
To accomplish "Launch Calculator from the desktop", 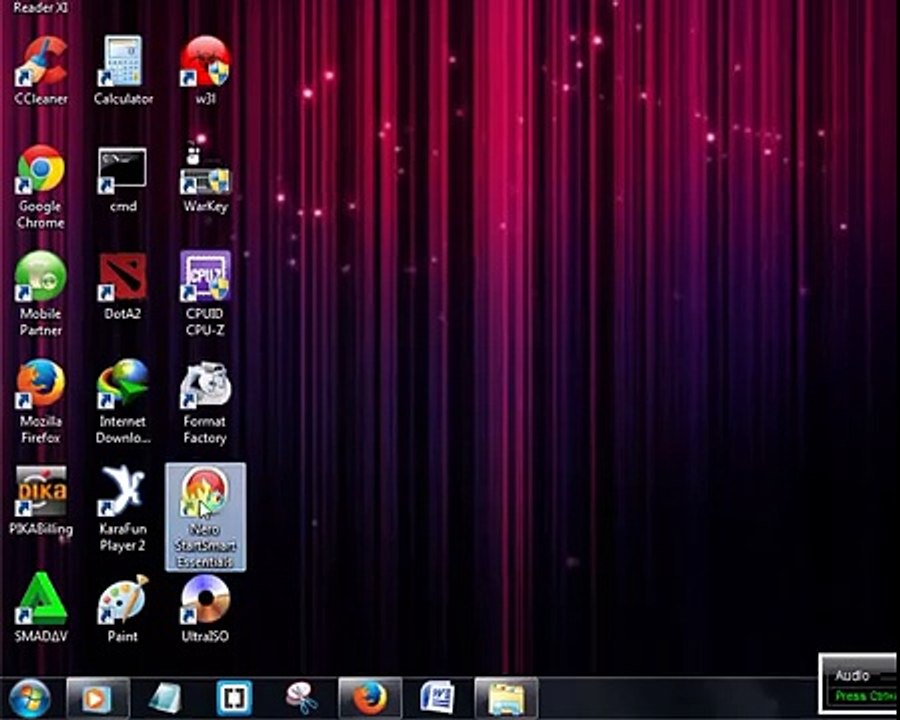I will click(123, 70).
